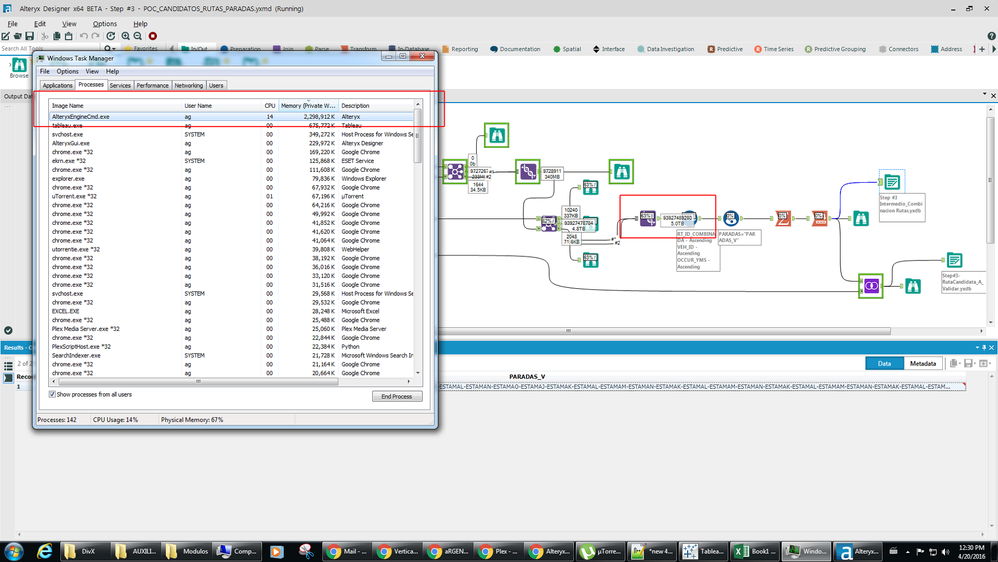Click the Undo arrow in toolbar
The height and width of the screenshot is (562, 998).
(x=83, y=36)
